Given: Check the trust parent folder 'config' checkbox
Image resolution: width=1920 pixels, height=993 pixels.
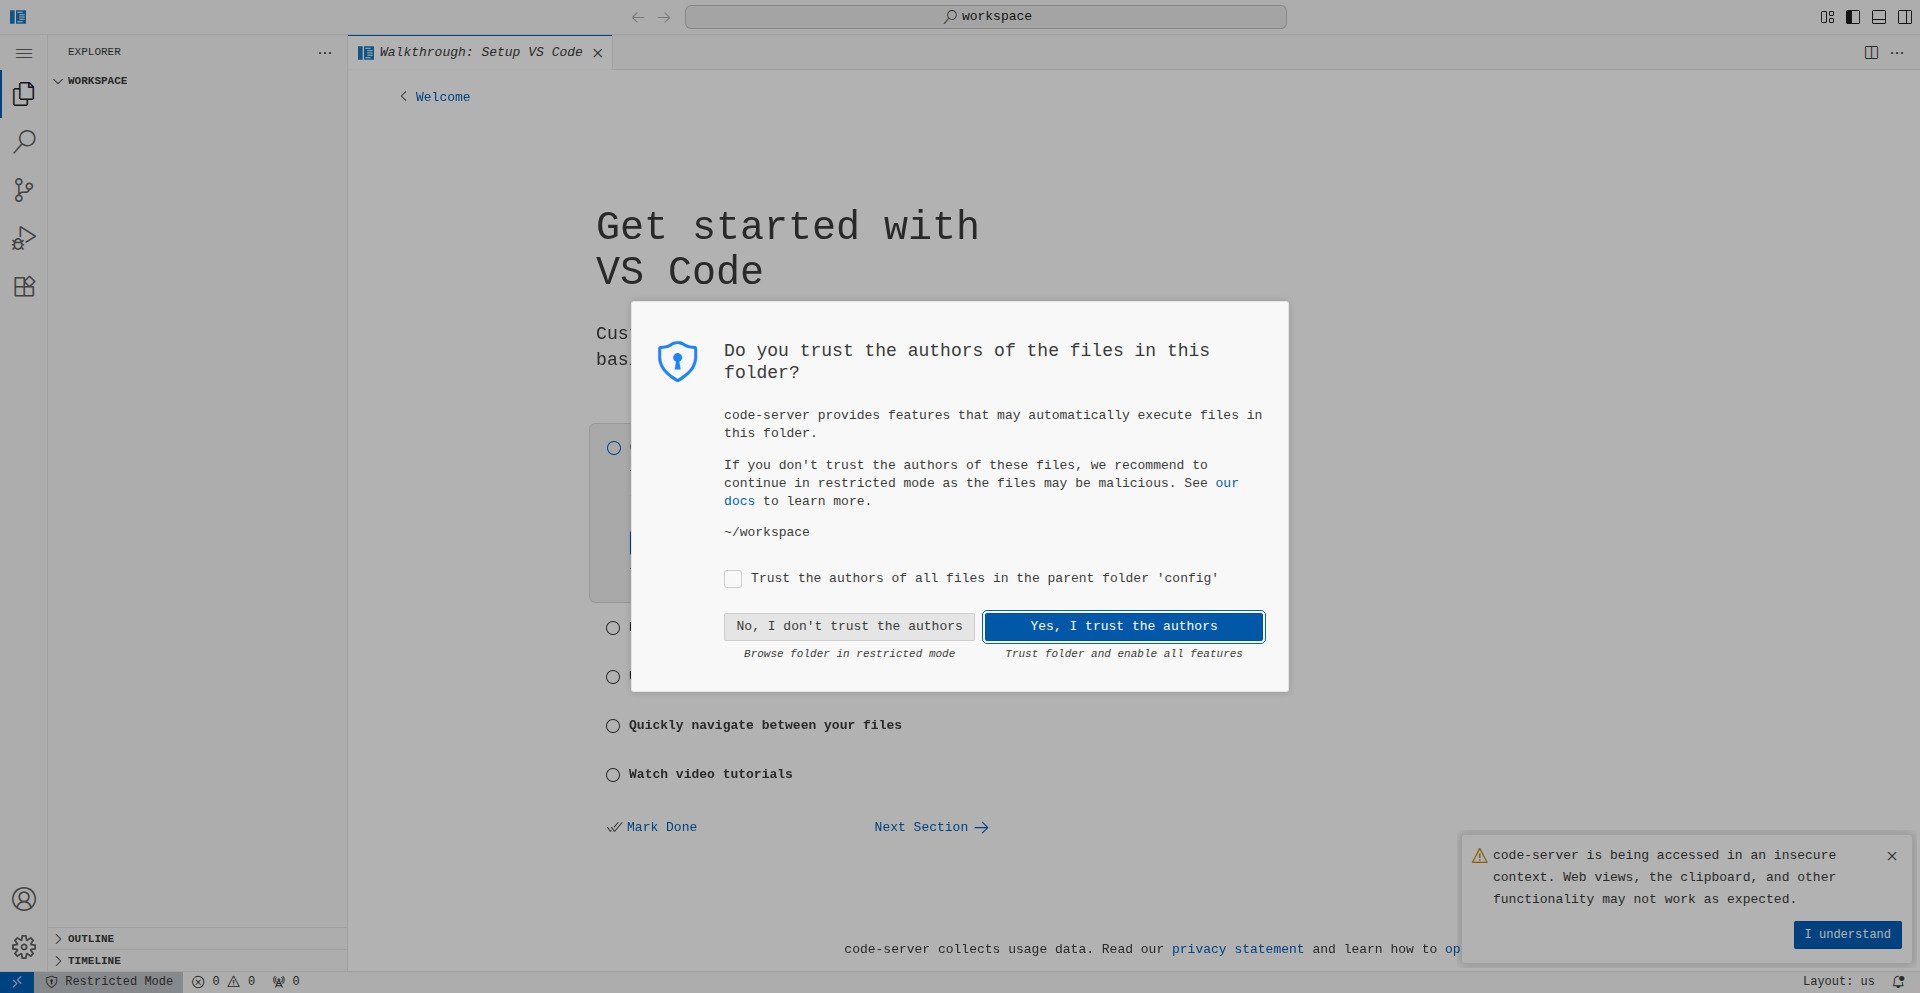Looking at the screenshot, I should click(733, 579).
